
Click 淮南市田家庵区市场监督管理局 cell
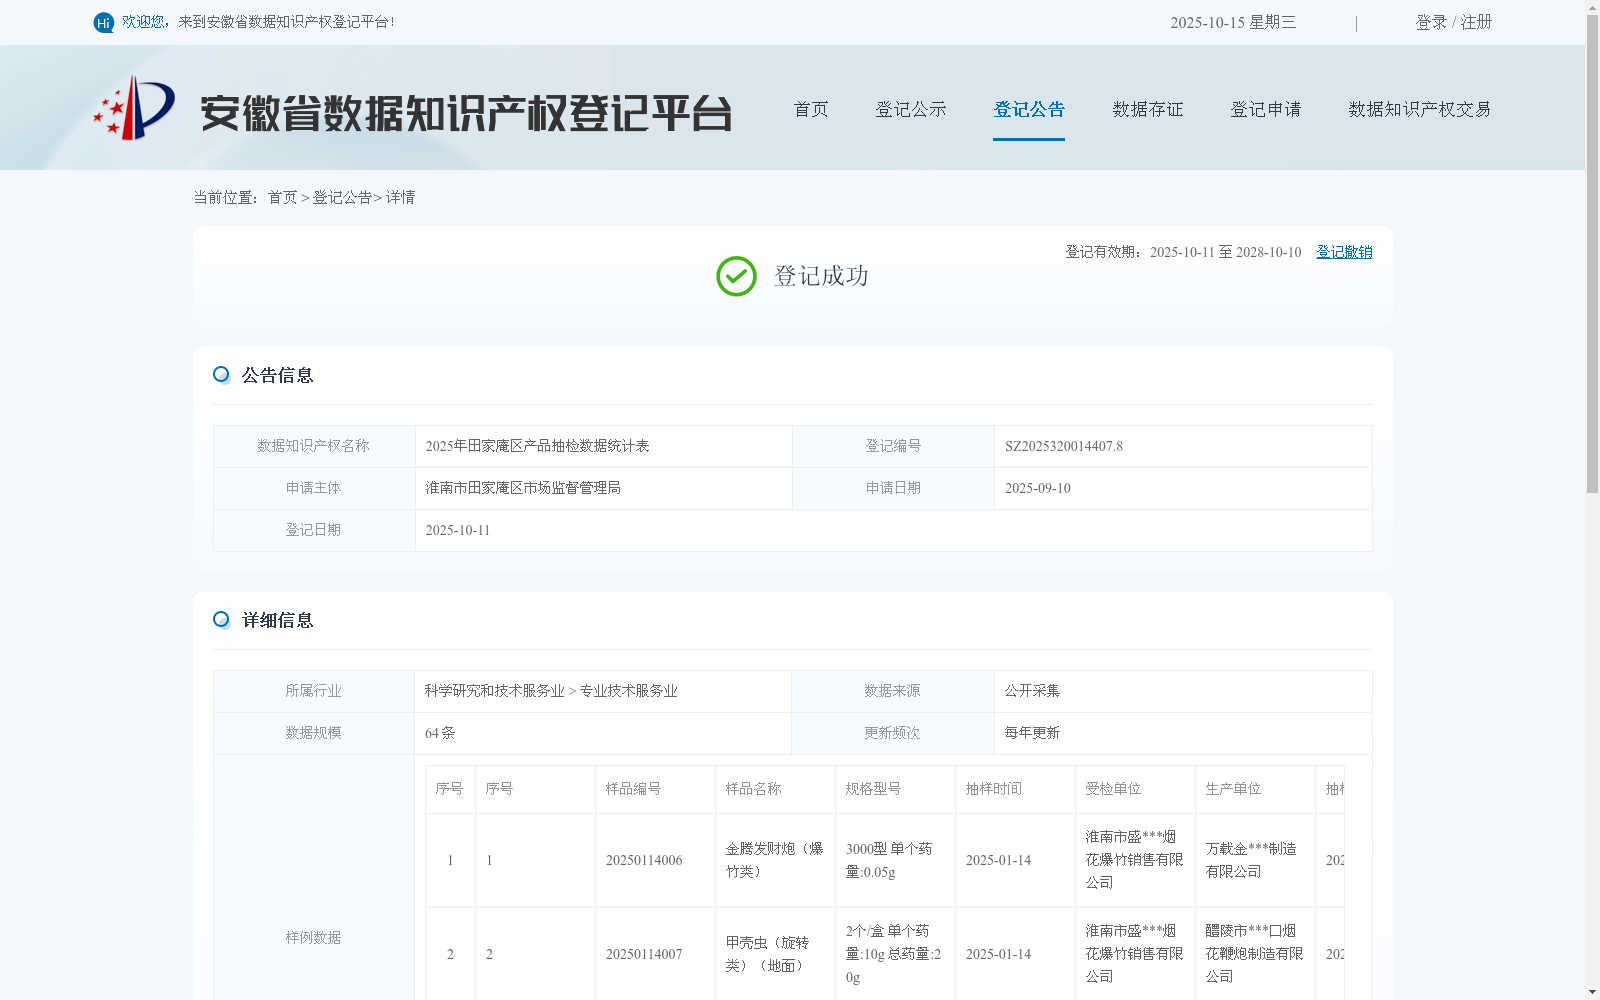(x=604, y=488)
